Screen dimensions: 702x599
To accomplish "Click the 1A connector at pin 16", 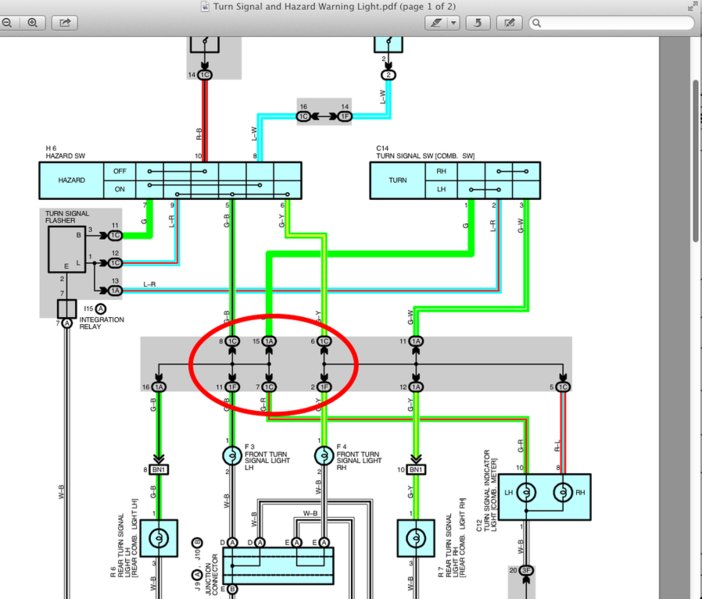I will coord(159,387).
